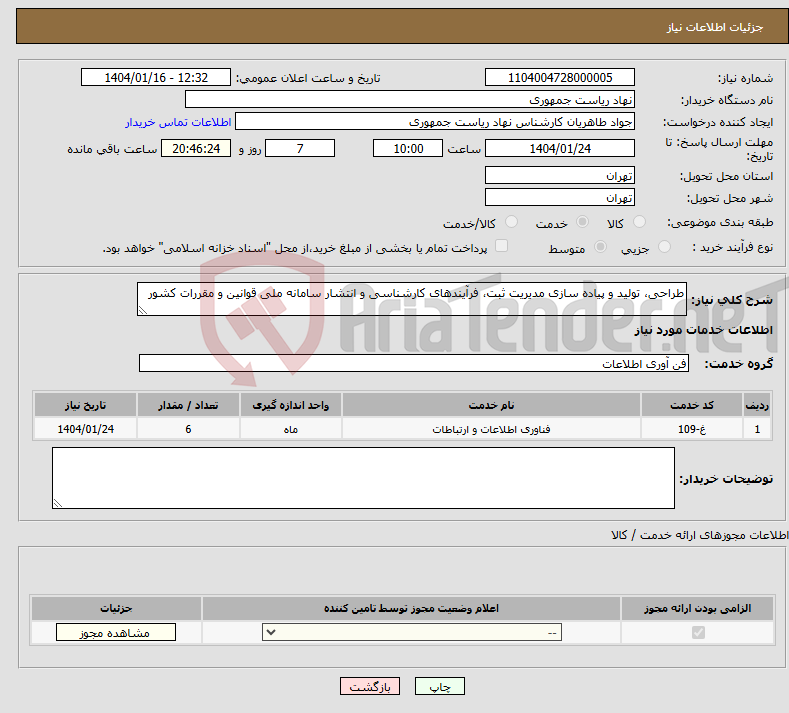Click the اعلام وضعیت مجوز توسط تامین کننده header
Screen dimensions: 789x713
pyautogui.click(x=411, y=608)
